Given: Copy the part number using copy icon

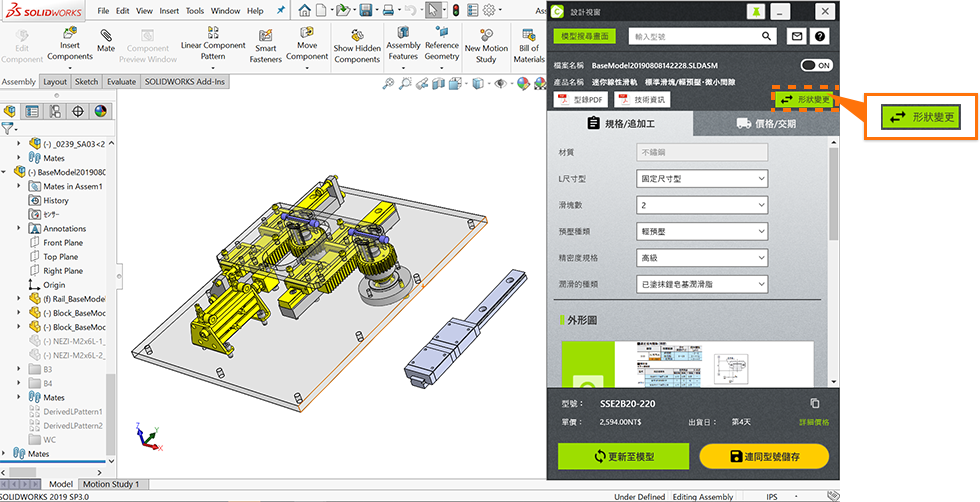Looking at the screenshot, I should coord(815,403).
